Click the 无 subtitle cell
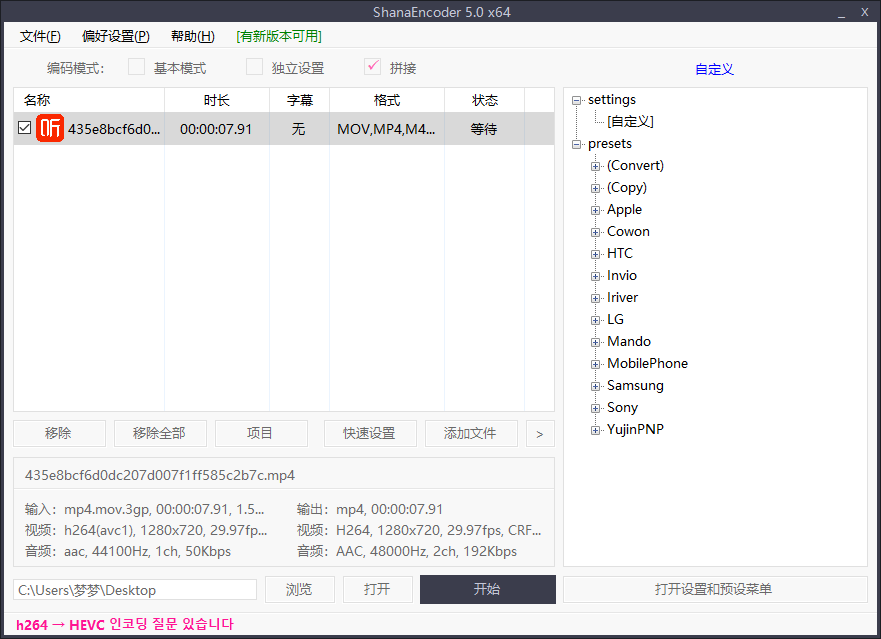881x639 pixels. click(x=298, y=129)
